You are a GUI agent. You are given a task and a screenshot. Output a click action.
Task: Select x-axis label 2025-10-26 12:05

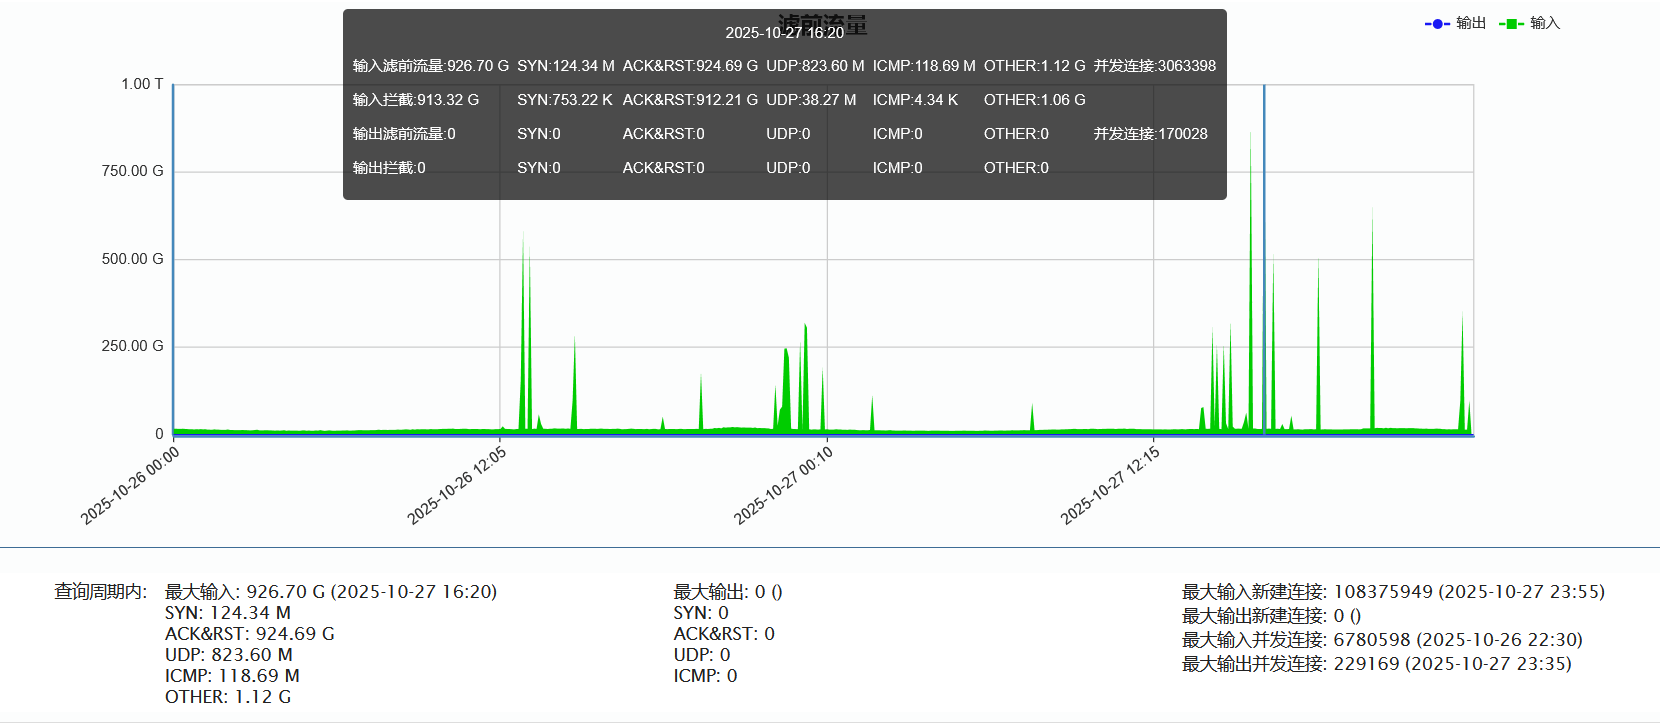coord(457,485)
